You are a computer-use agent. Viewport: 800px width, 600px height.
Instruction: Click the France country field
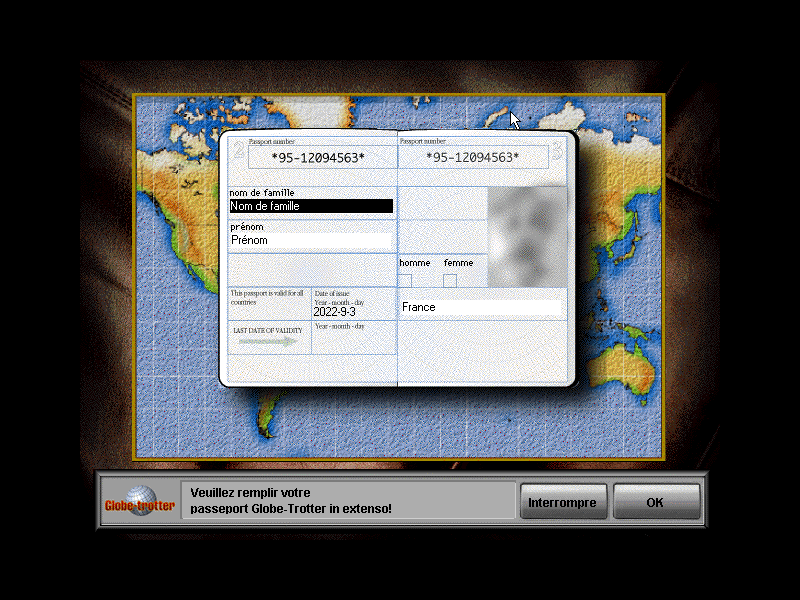coord(481,307)
